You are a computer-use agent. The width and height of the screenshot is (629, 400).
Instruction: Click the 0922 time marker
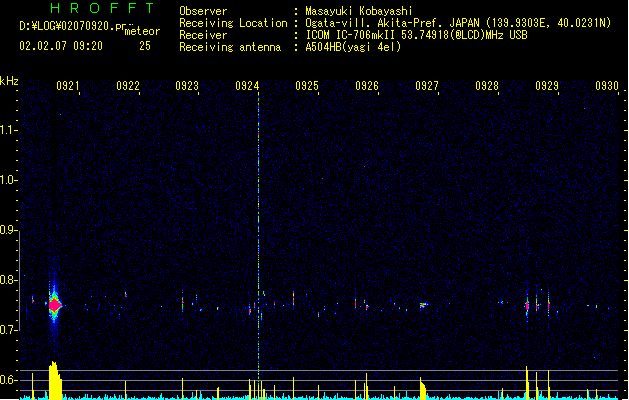coord(128,85)
